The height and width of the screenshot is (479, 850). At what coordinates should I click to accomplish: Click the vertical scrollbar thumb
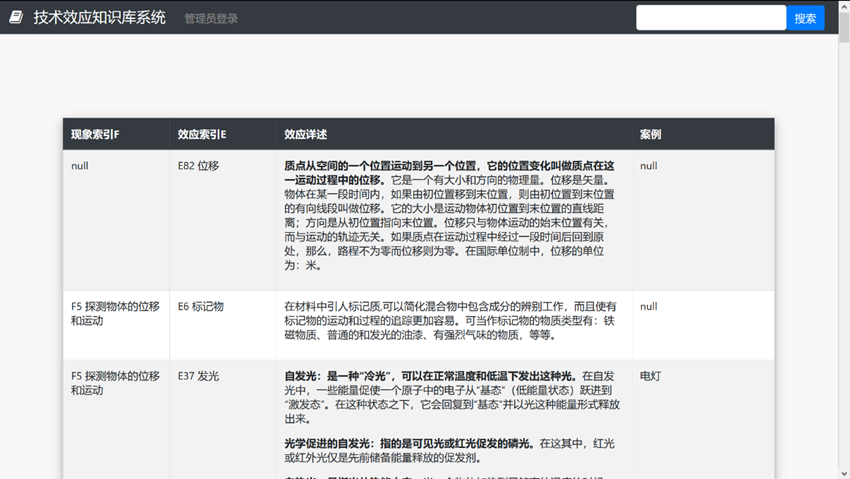(x=844, y=26)
